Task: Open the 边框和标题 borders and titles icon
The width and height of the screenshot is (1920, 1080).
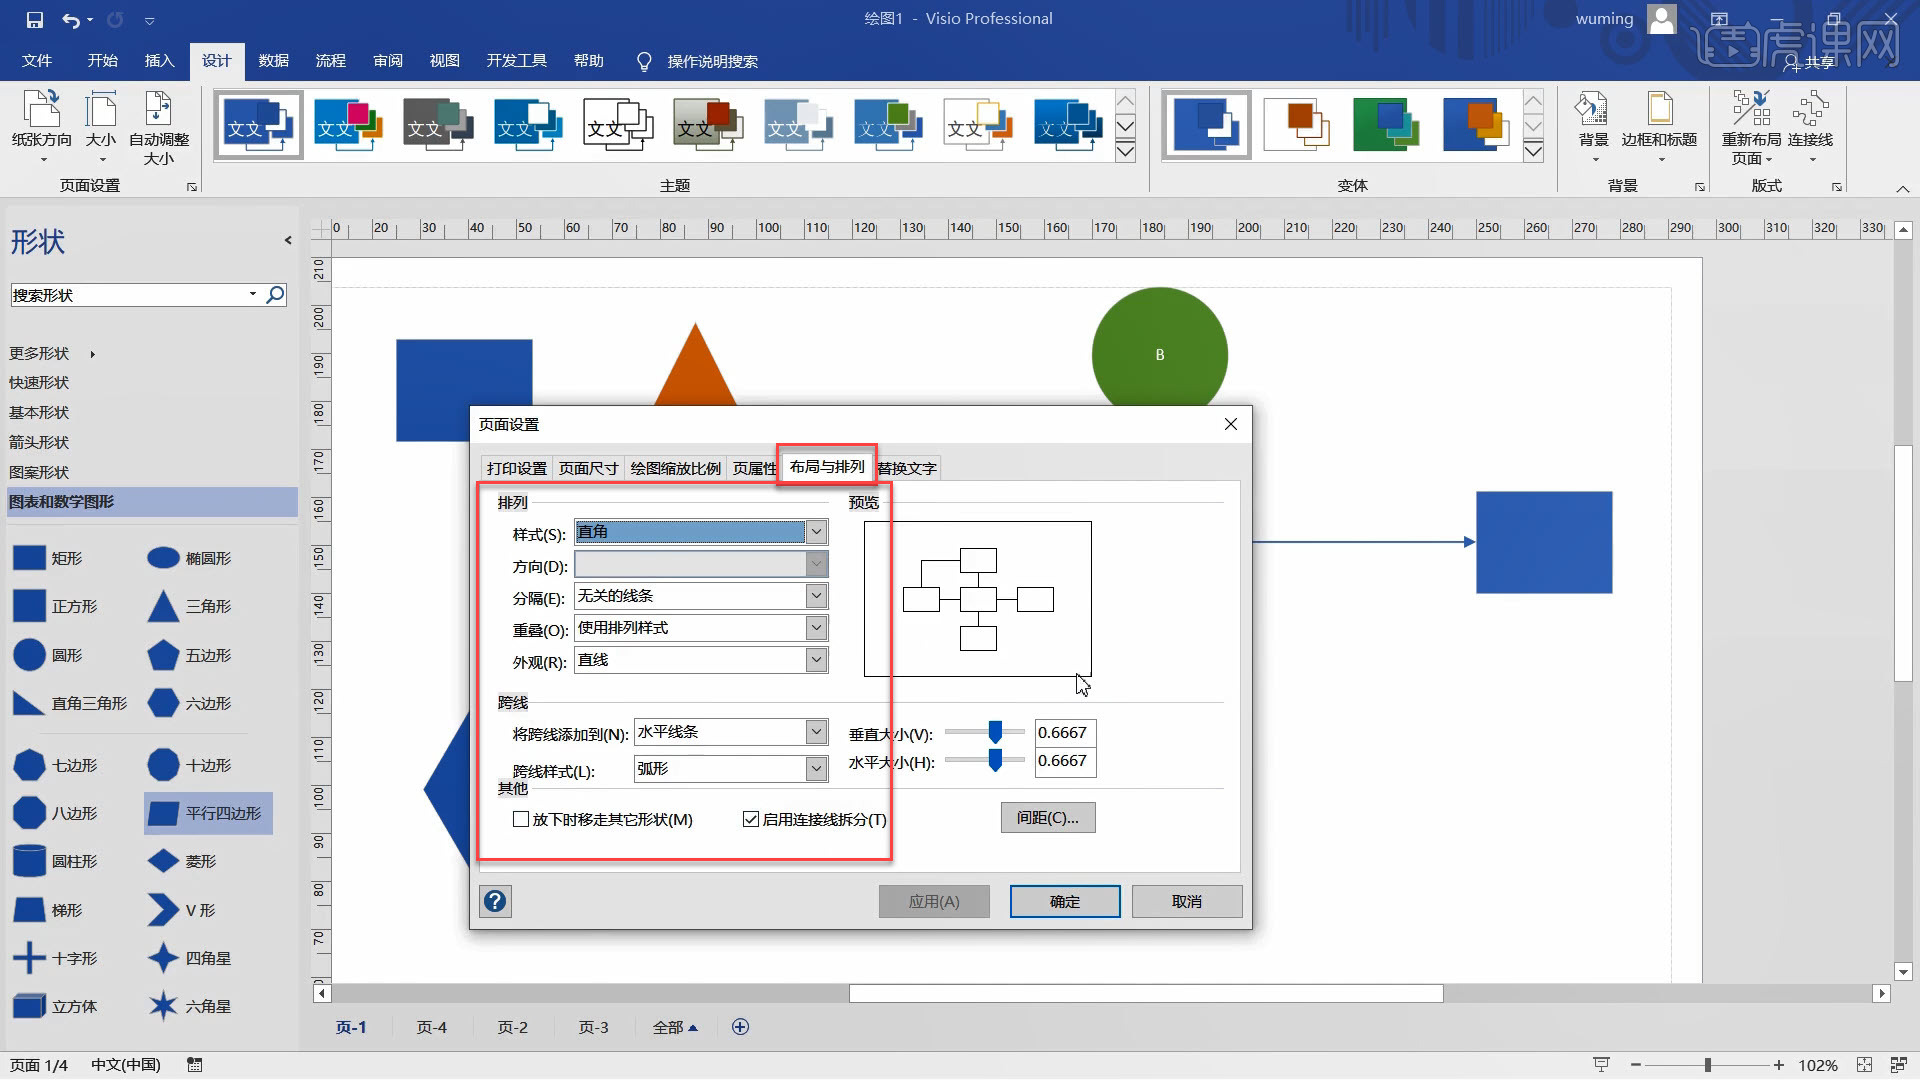Action: (x=1662, y=123)
